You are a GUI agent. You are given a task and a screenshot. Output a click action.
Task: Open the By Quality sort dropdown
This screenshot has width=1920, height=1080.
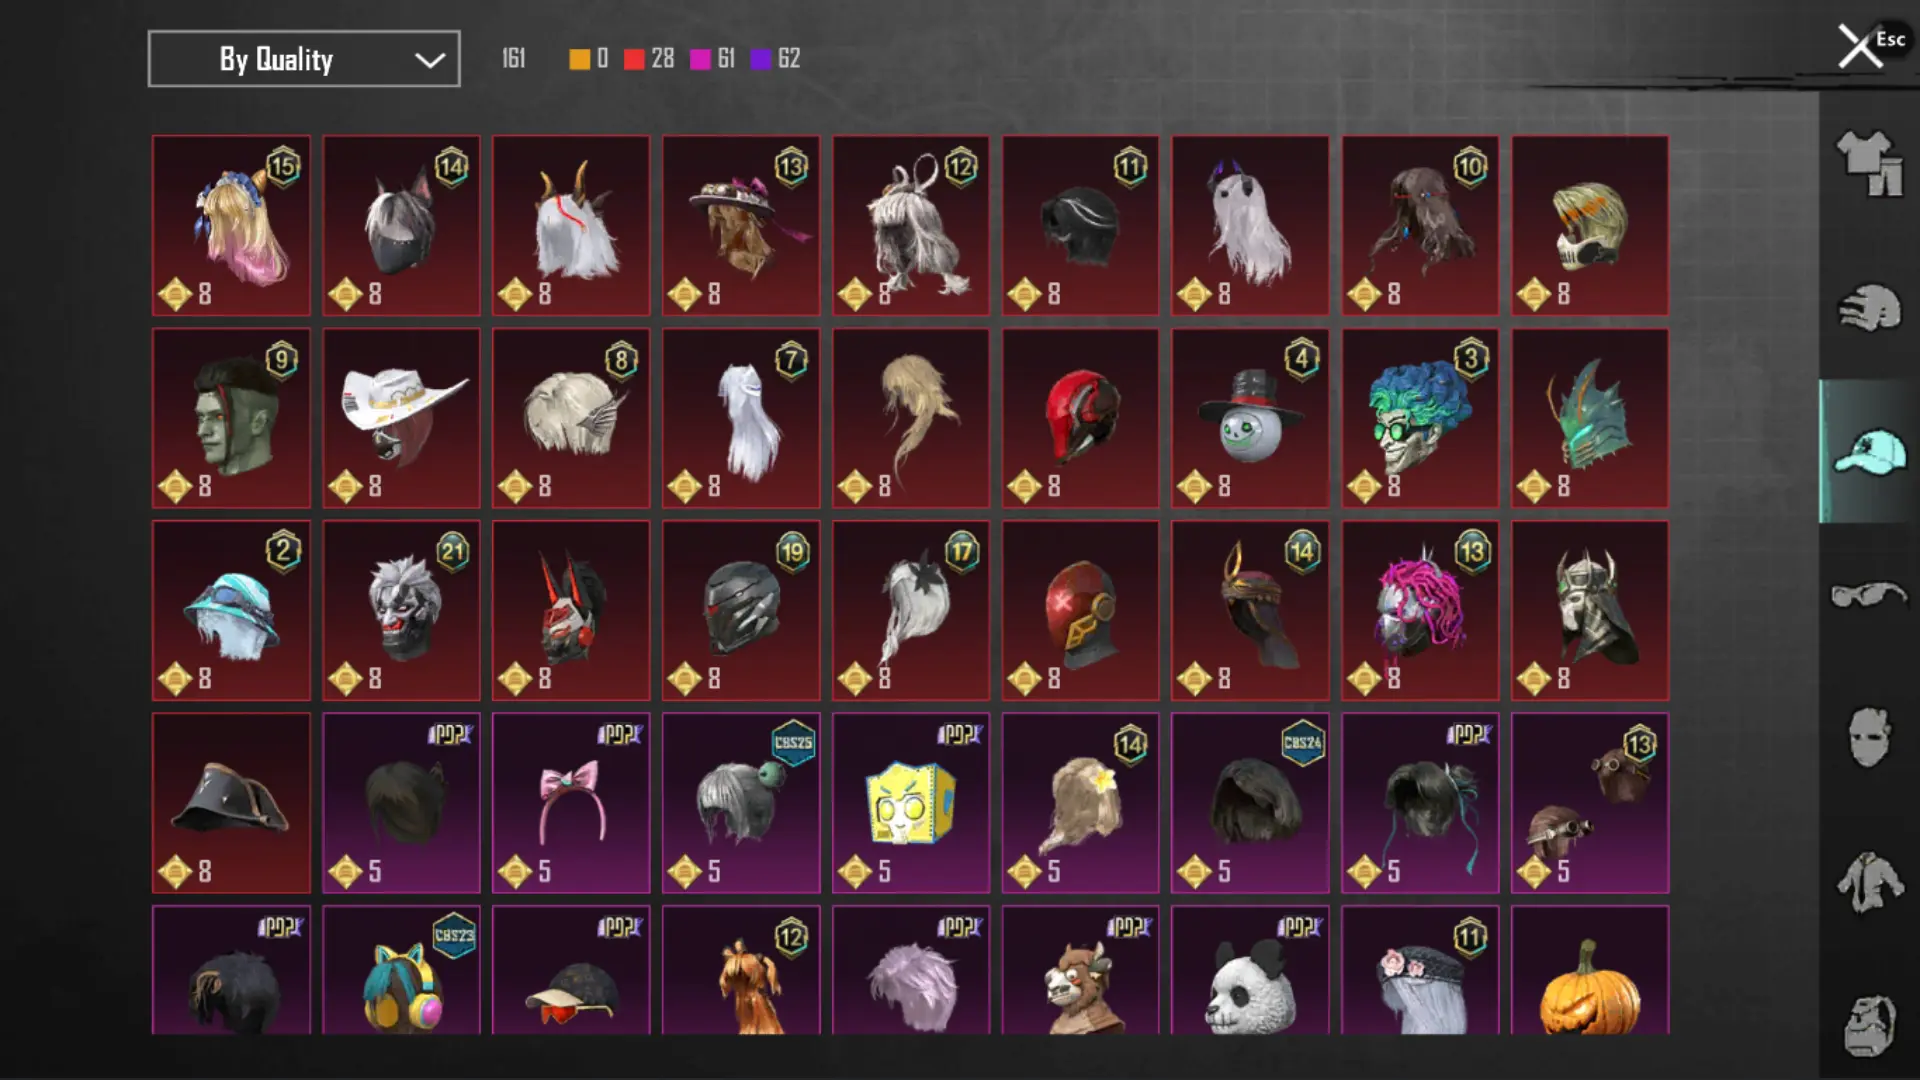[304, 59]
